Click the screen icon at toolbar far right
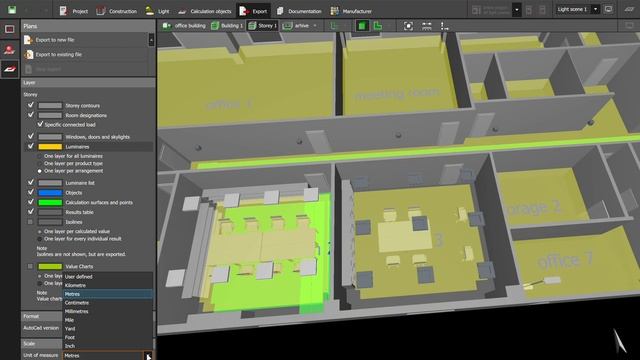The height and width of the screenshot is (360, 640). pyautogui.click(x=629, y=26)
